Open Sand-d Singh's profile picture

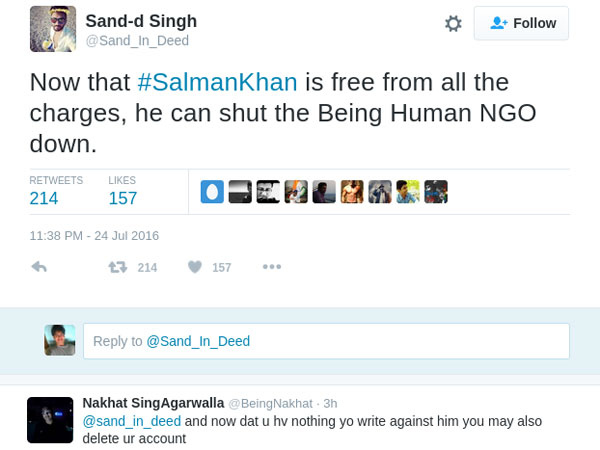click(53, 29)
